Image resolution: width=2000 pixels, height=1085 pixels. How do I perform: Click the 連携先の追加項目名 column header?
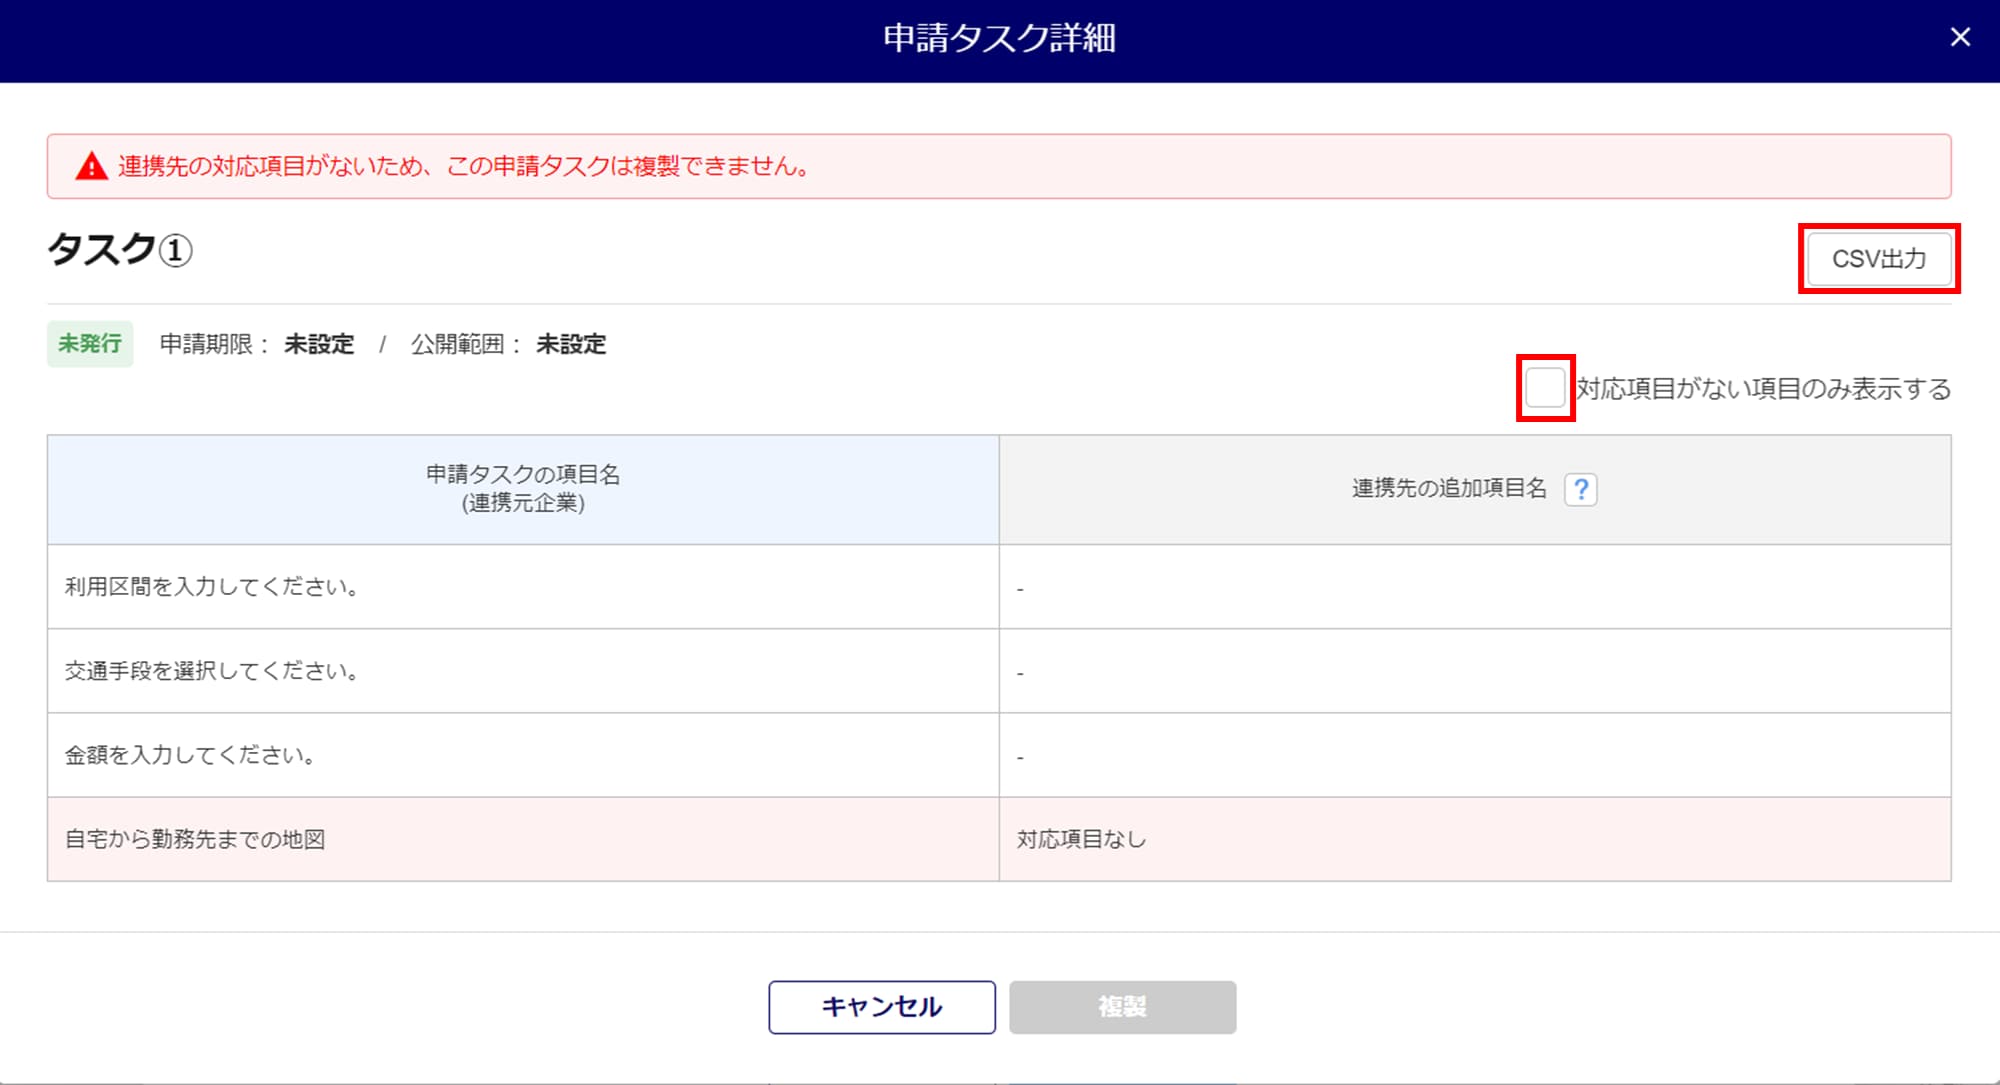coord(1448,488)
